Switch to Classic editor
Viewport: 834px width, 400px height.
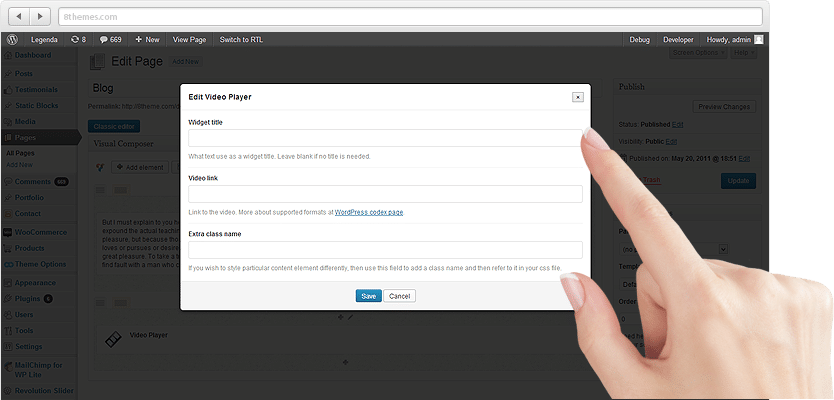pyautogui.click(x=114, y=127)
